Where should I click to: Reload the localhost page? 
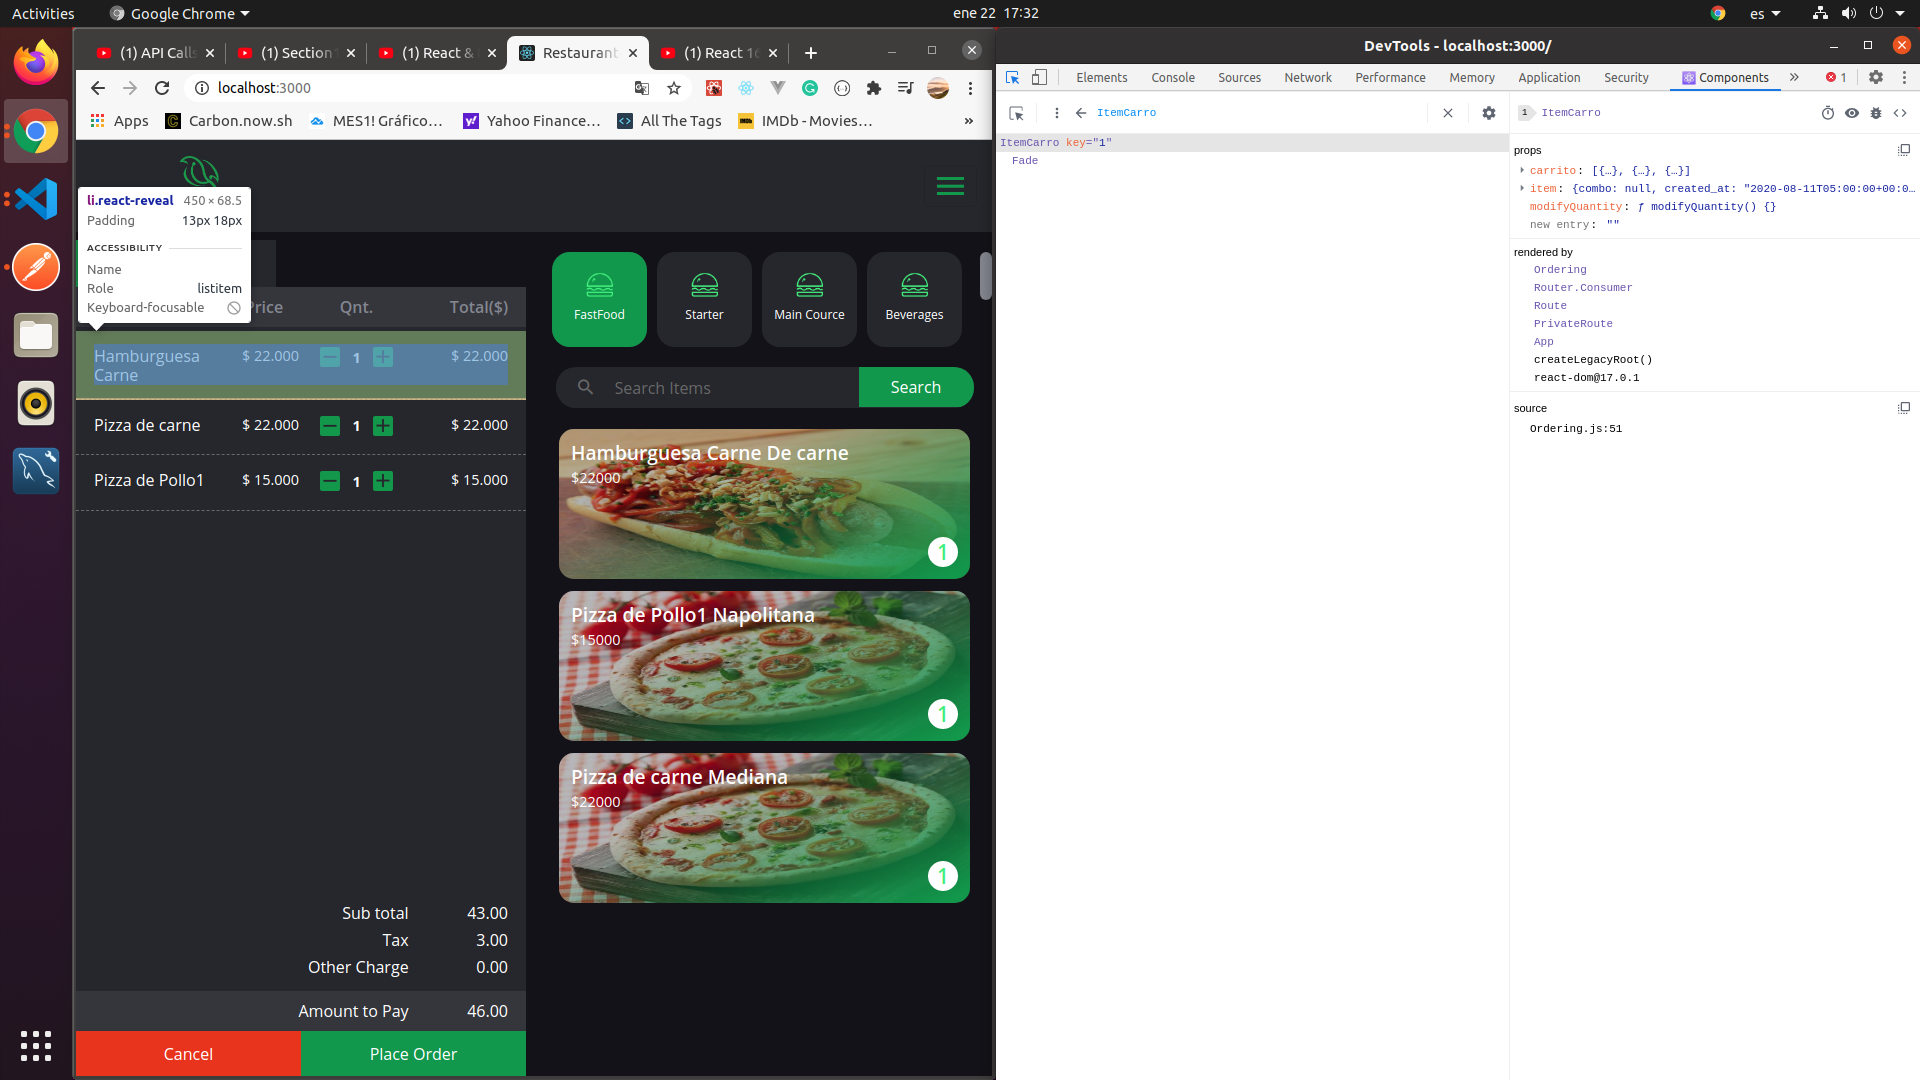pyautogui.click(x=162, y=88)
